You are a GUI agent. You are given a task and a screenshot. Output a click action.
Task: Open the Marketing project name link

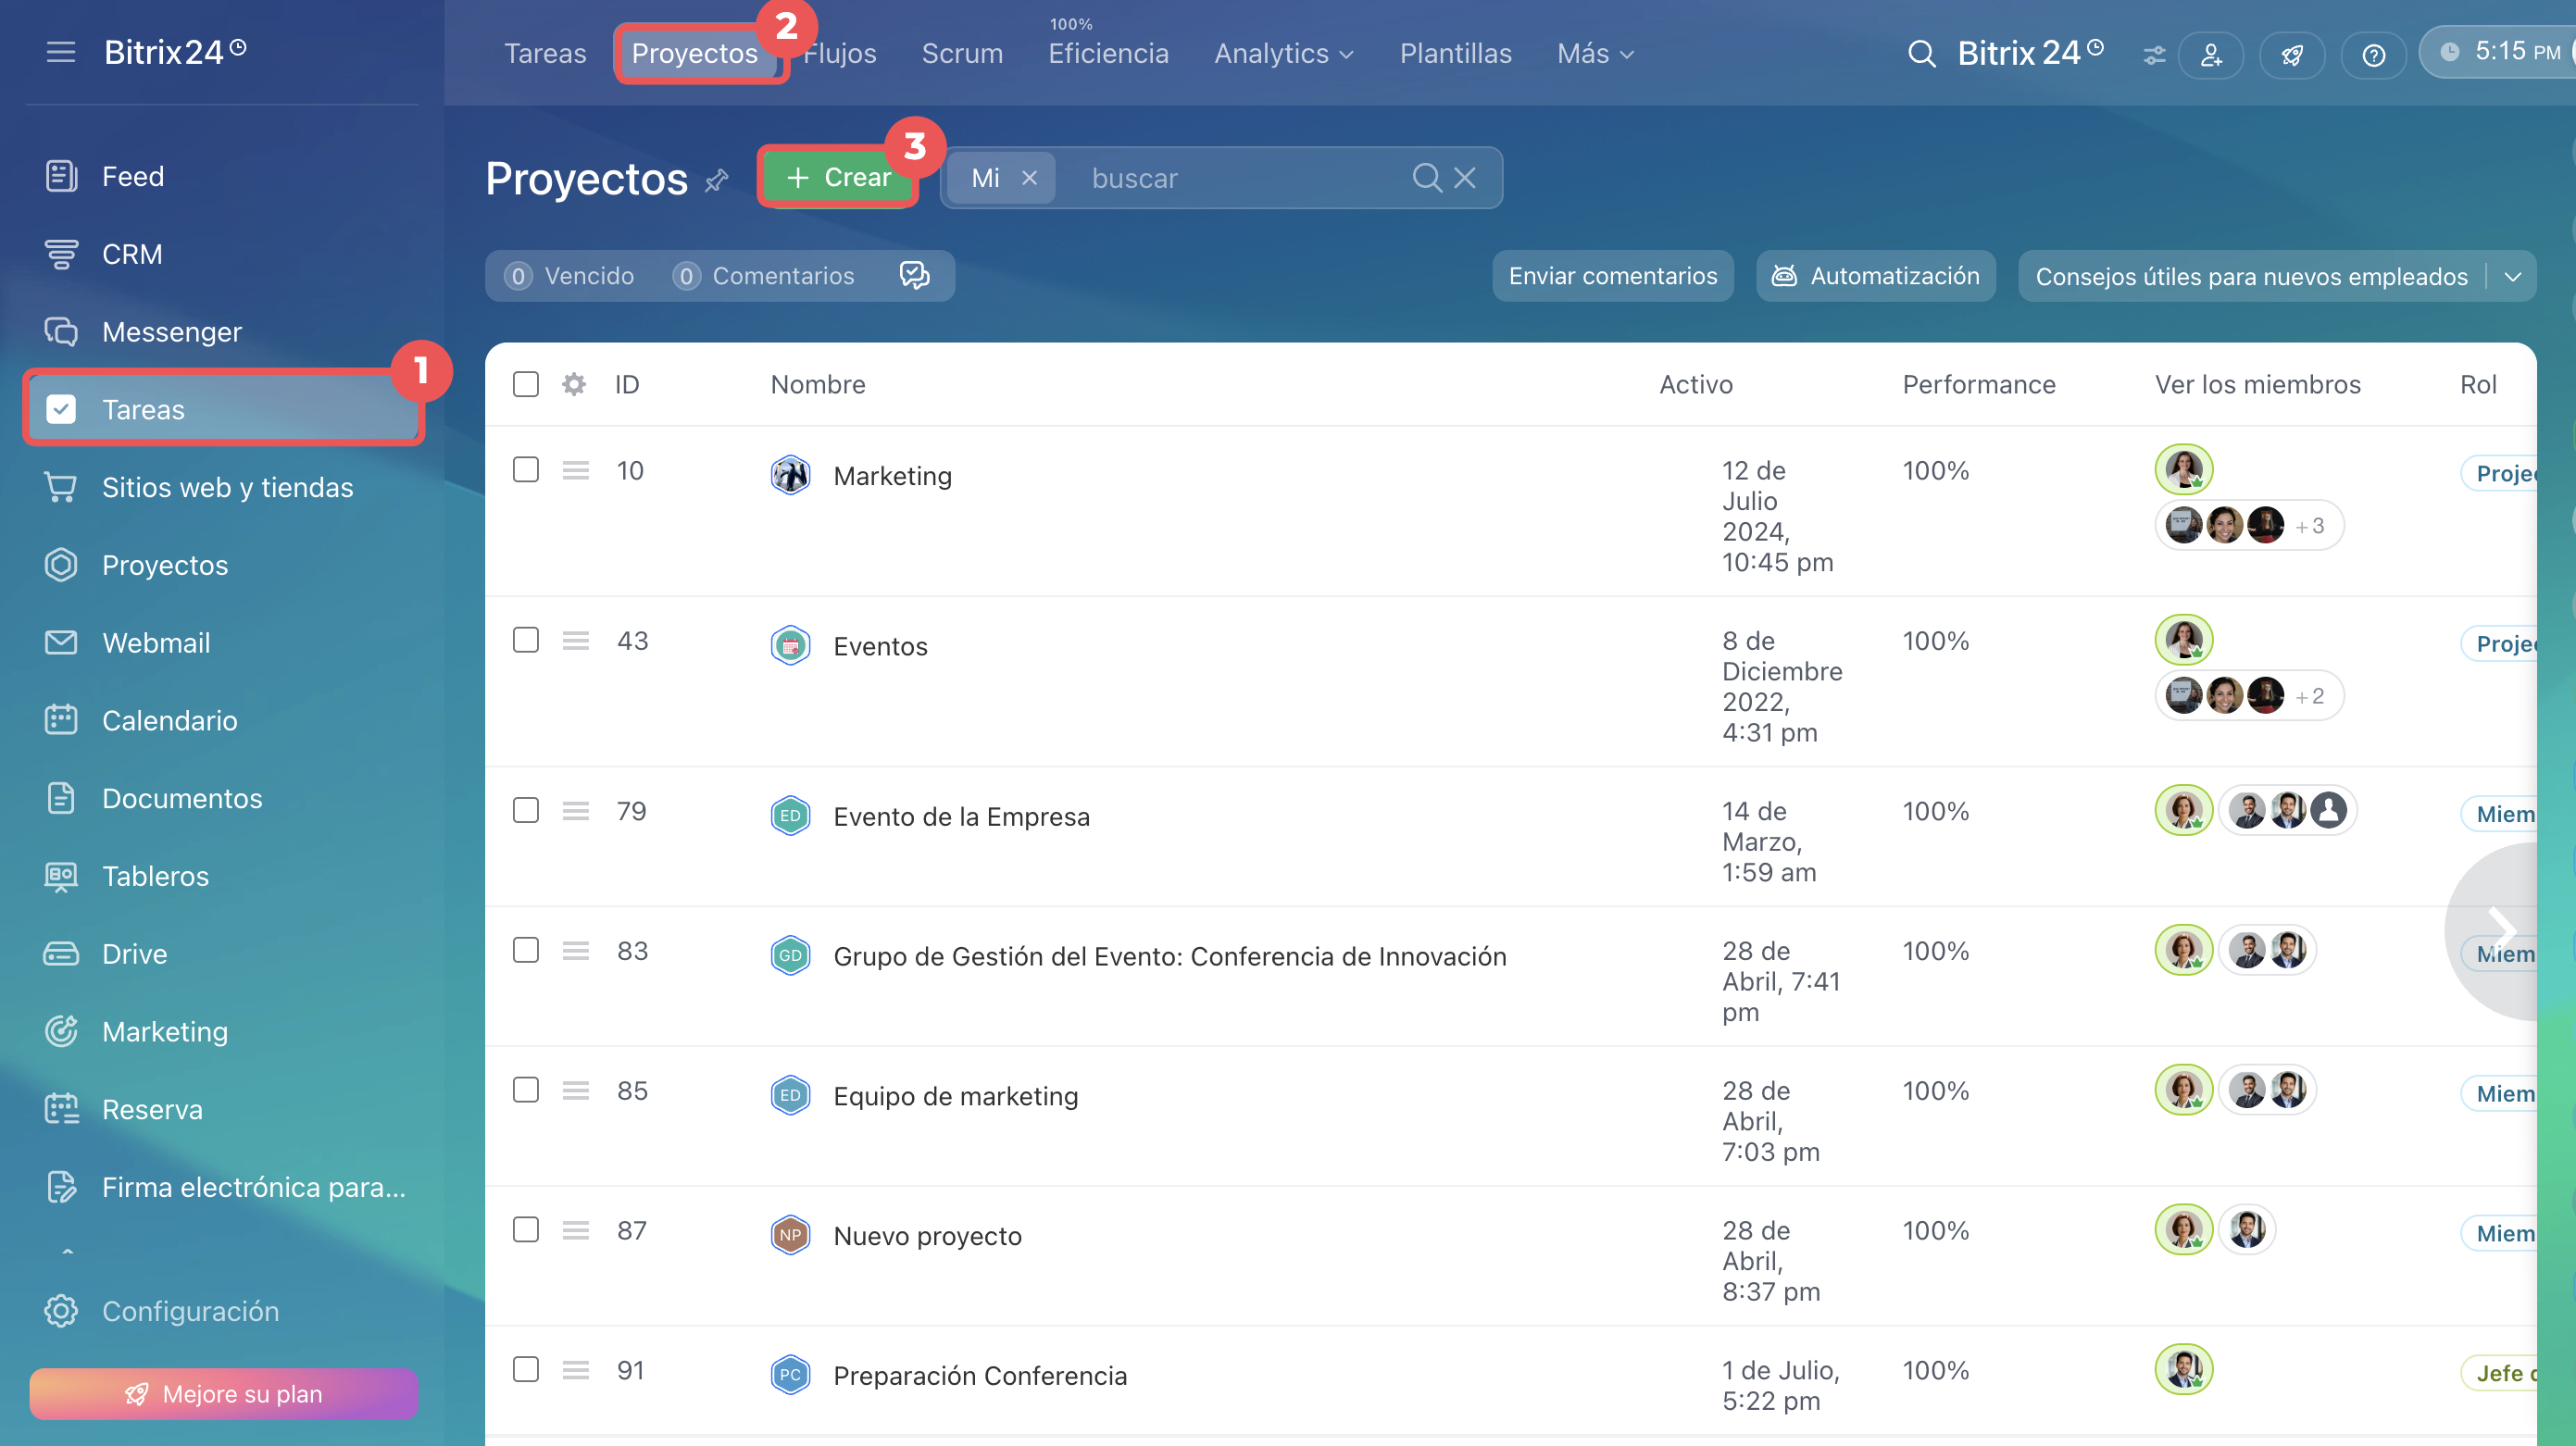(x=892, y=476)
